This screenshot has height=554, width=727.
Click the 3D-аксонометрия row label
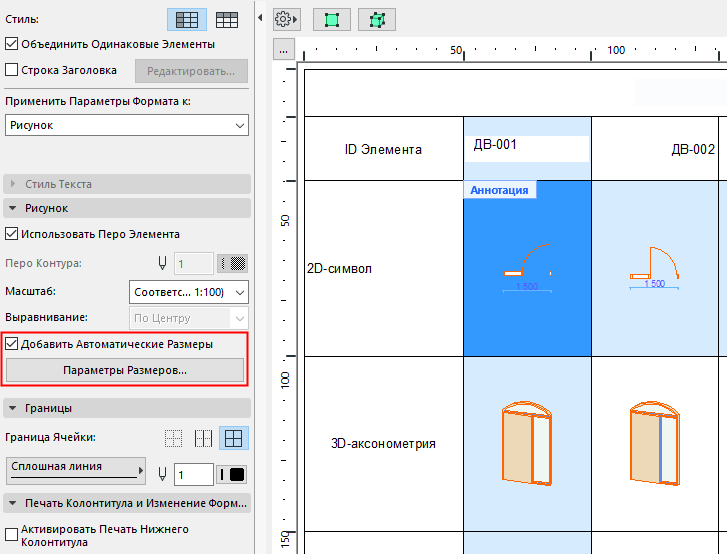click(x=383, y=444)
